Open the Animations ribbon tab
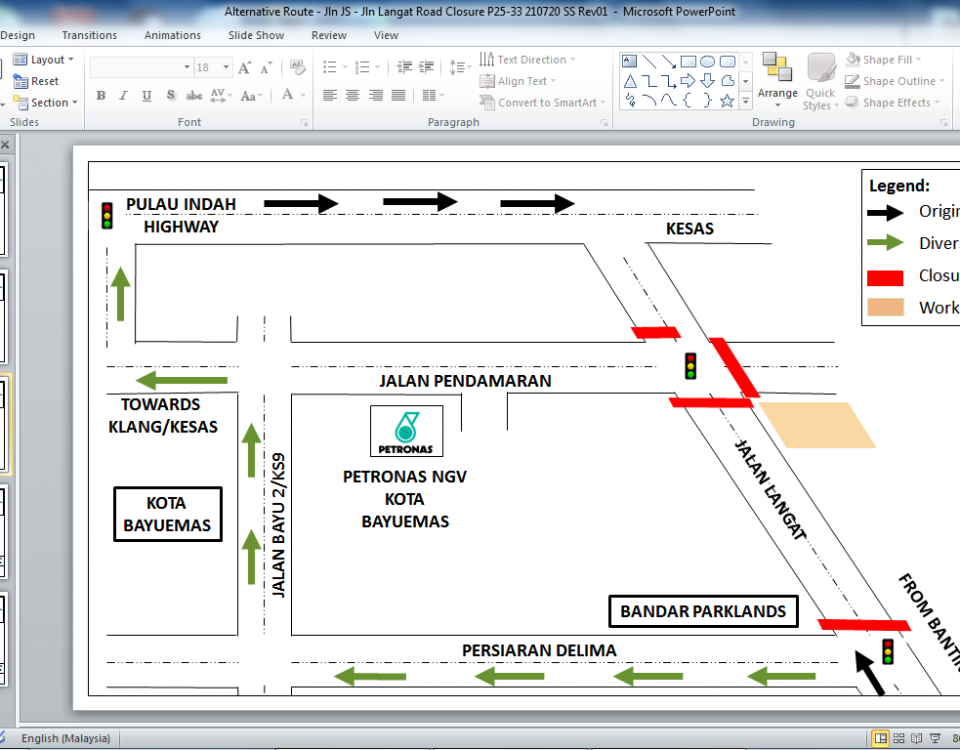This screenshot has width=960, height=750. [x=172, y=35]
